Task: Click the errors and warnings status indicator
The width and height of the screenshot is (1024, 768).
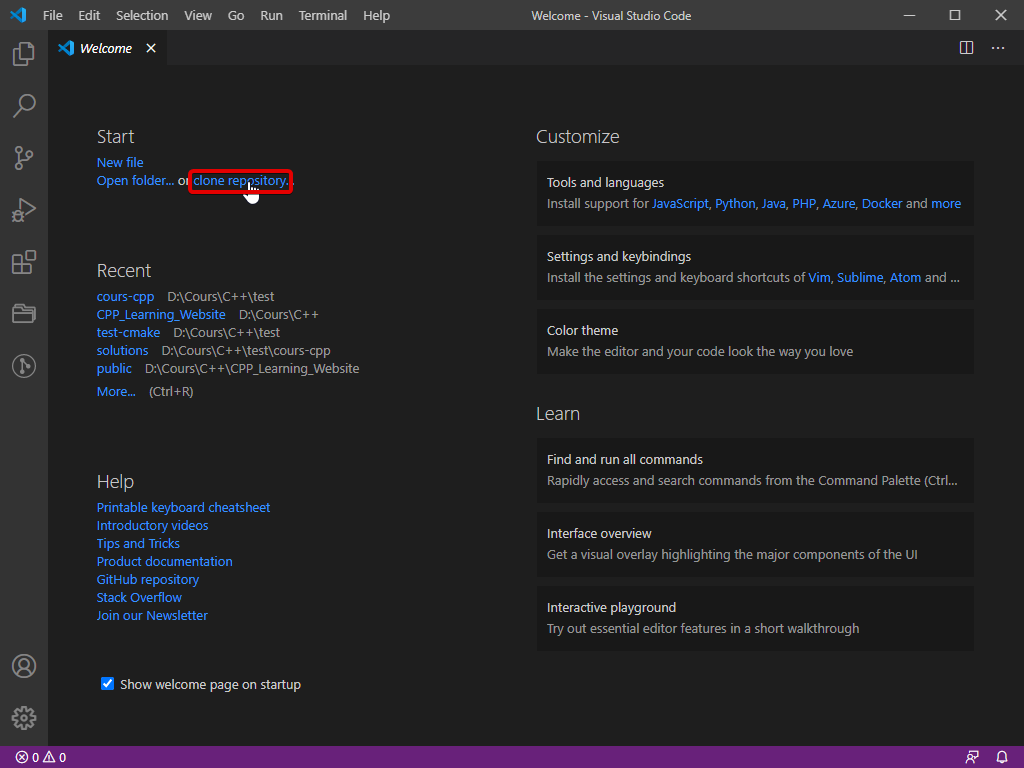Action: click(40, 758)
